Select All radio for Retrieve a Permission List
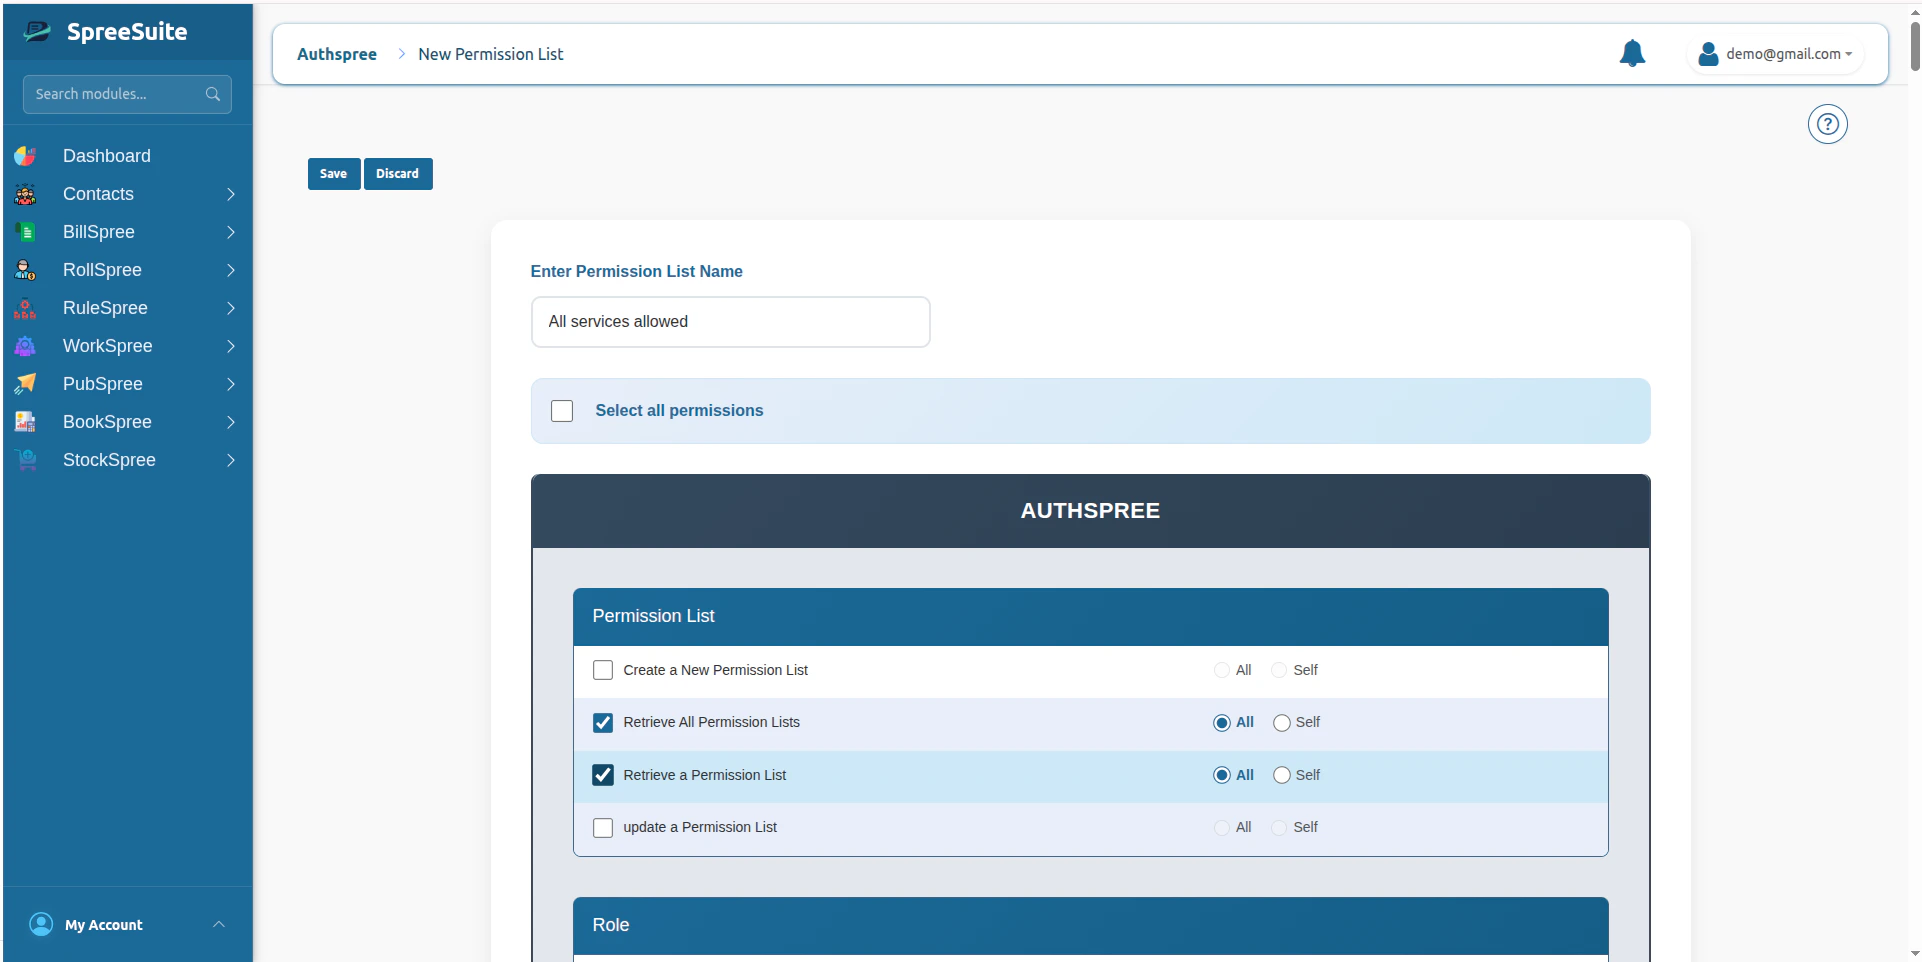 [x=1222, y=775]
